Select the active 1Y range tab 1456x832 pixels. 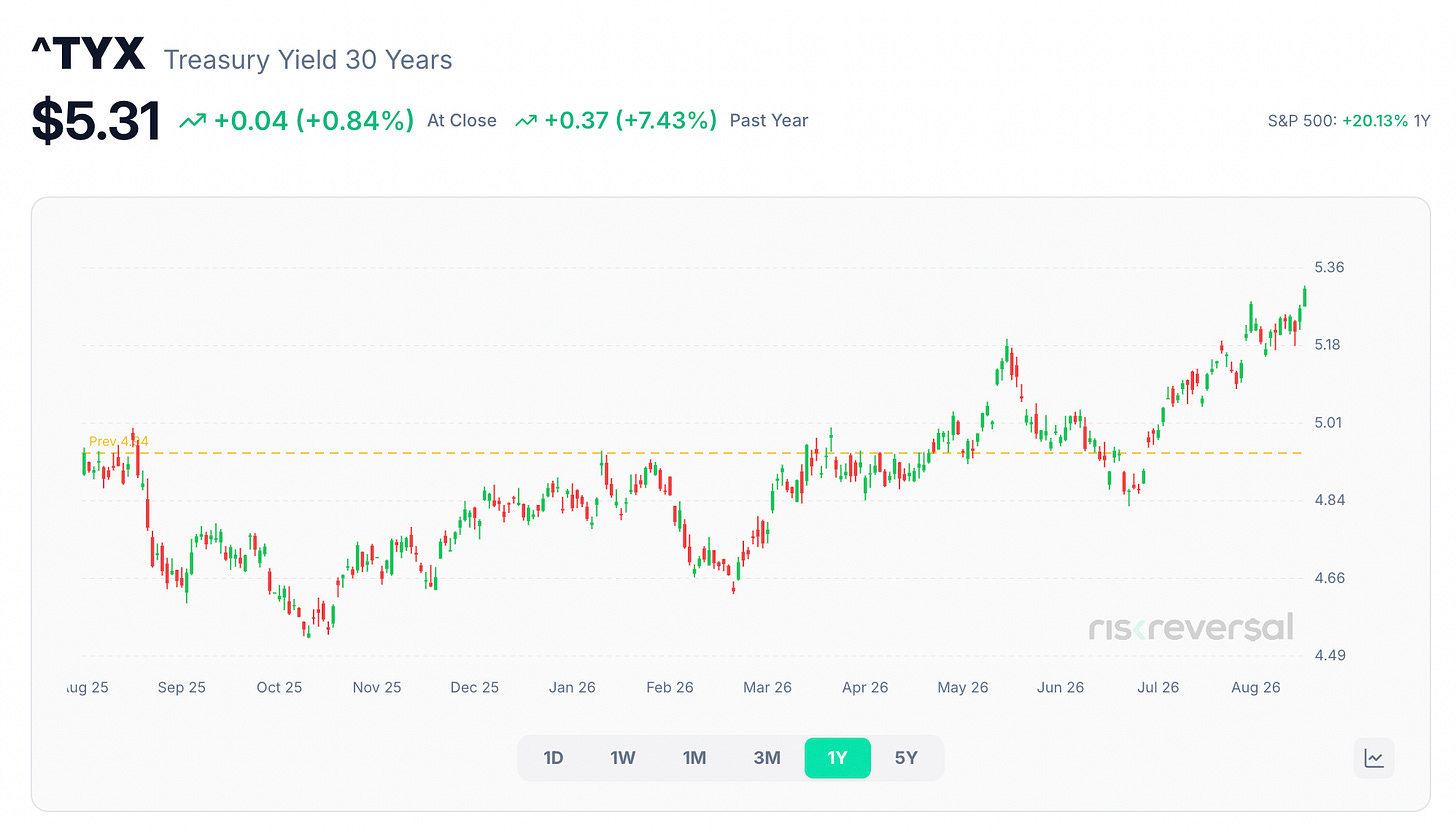tap(838, 758)
